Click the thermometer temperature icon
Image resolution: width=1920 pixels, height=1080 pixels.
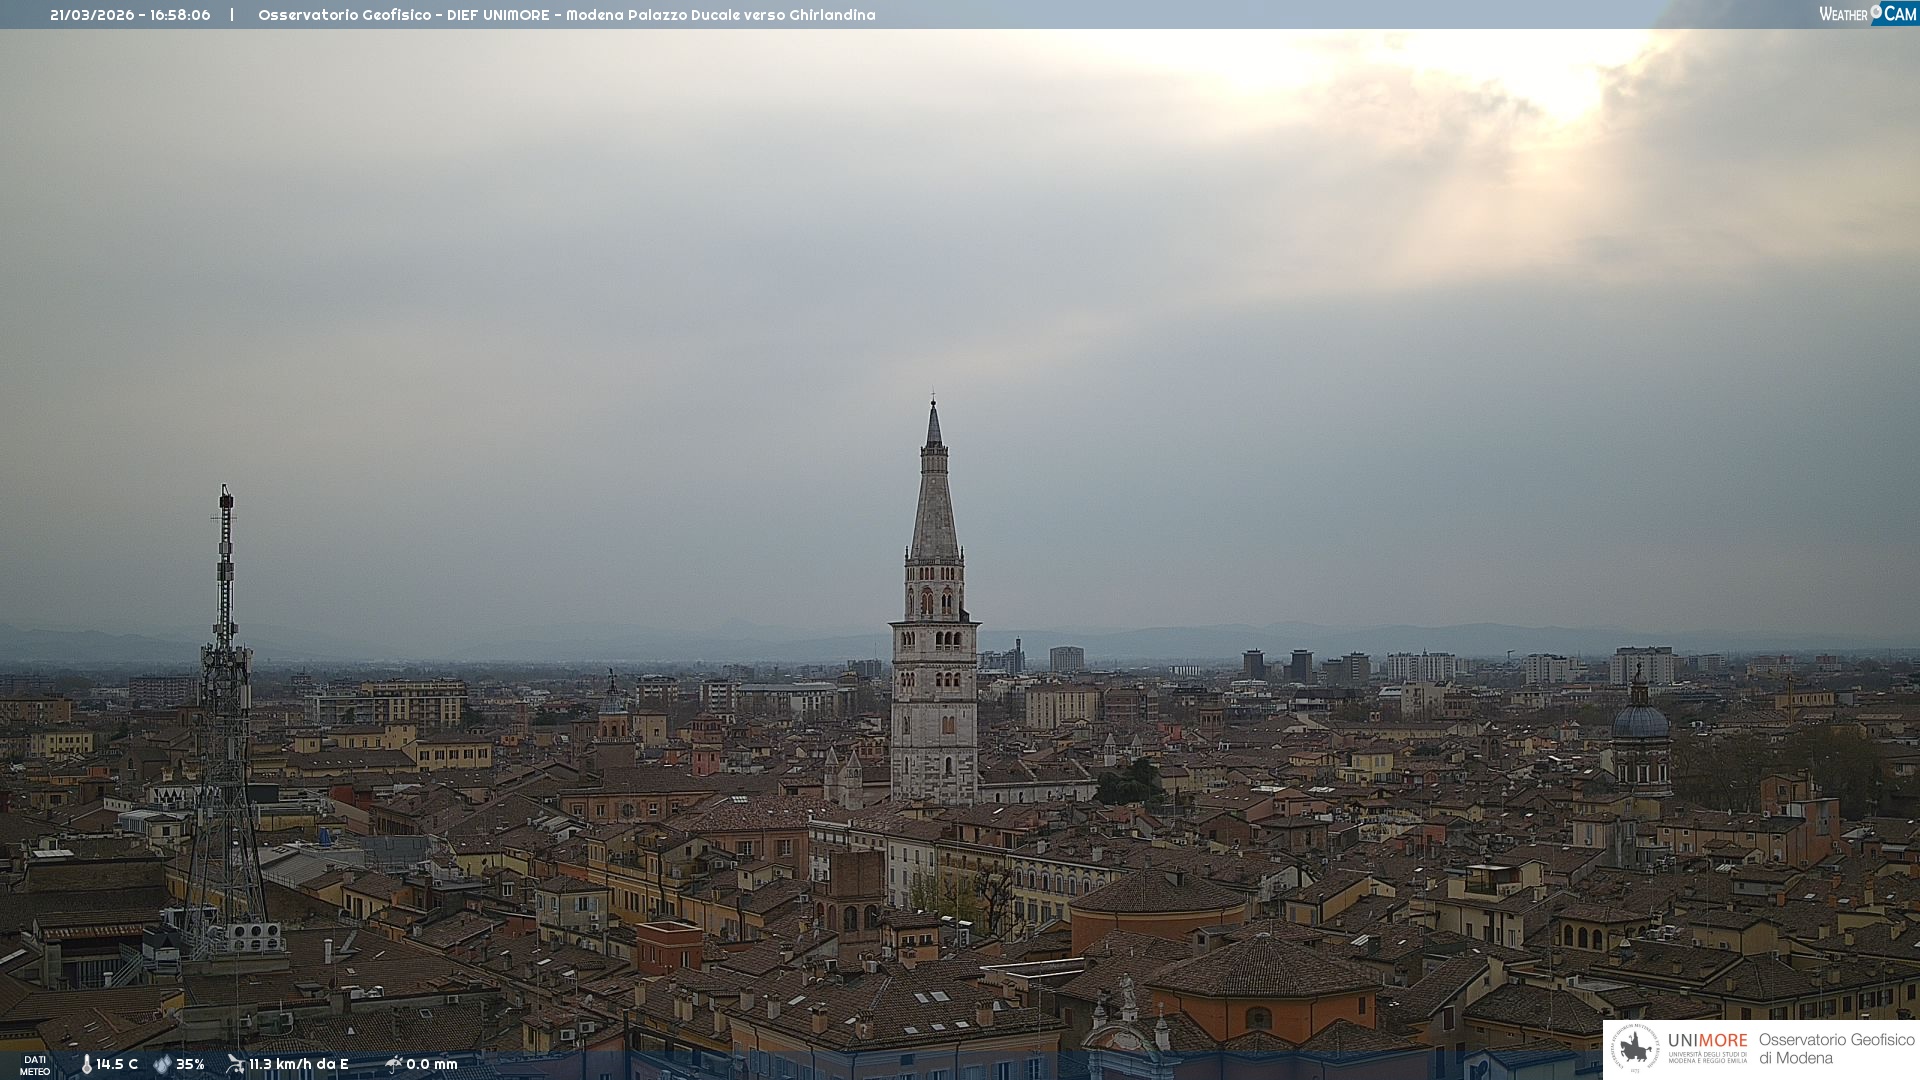click(86, 1064)
